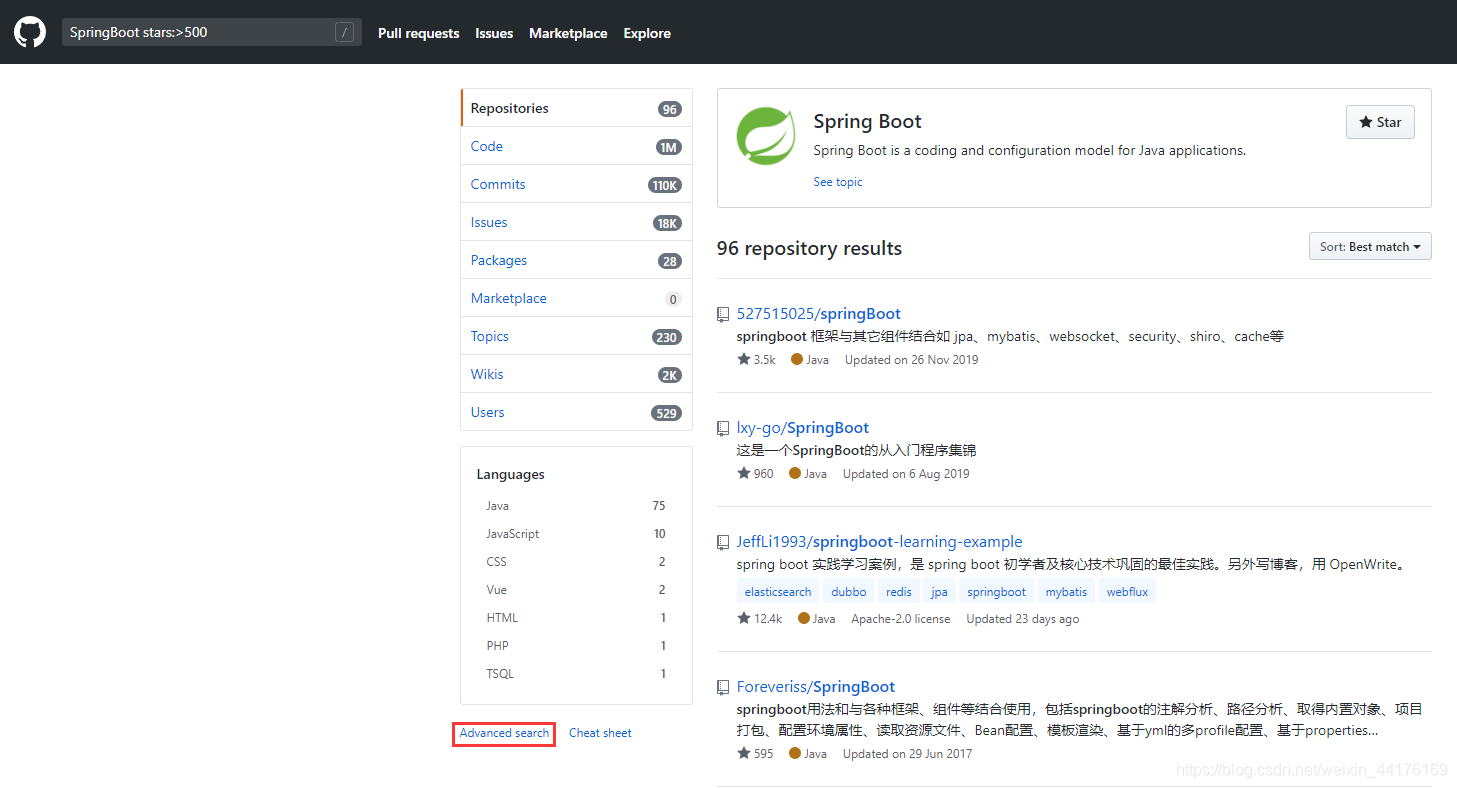
Task: Select the Code results filter
Action: pos(576,146)
